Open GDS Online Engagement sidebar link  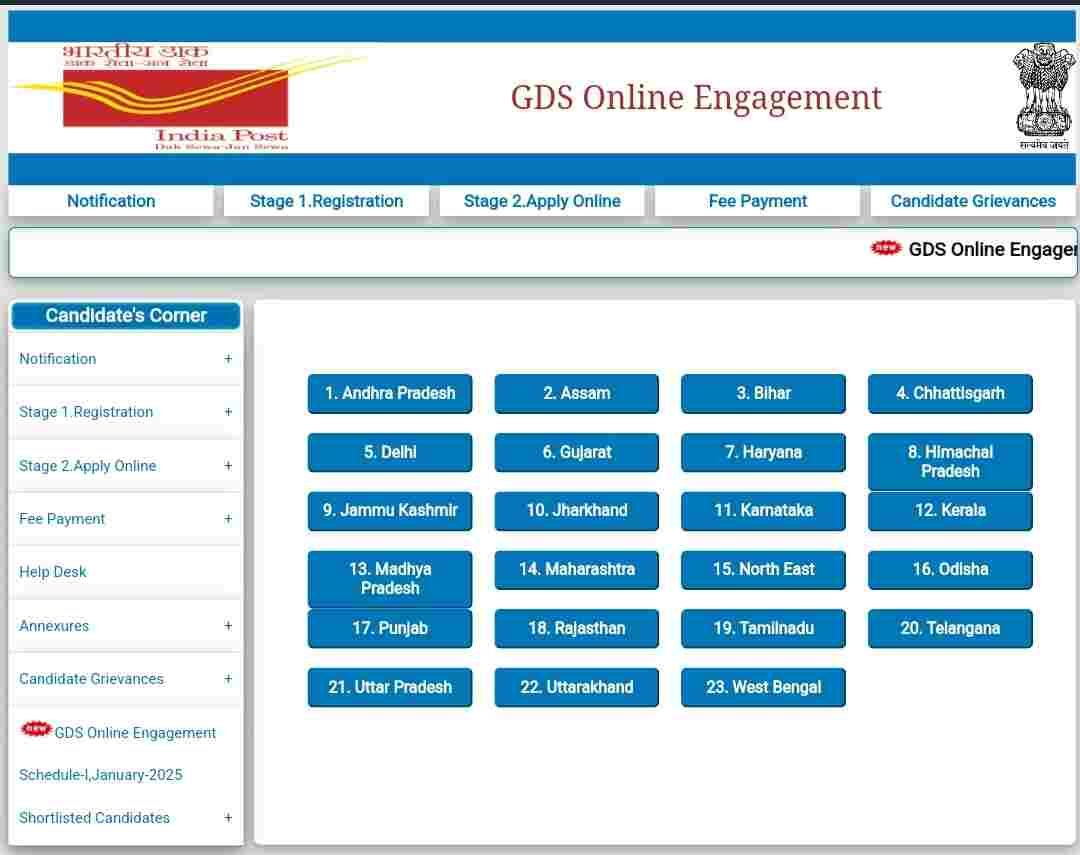click(x=135, y=733)
